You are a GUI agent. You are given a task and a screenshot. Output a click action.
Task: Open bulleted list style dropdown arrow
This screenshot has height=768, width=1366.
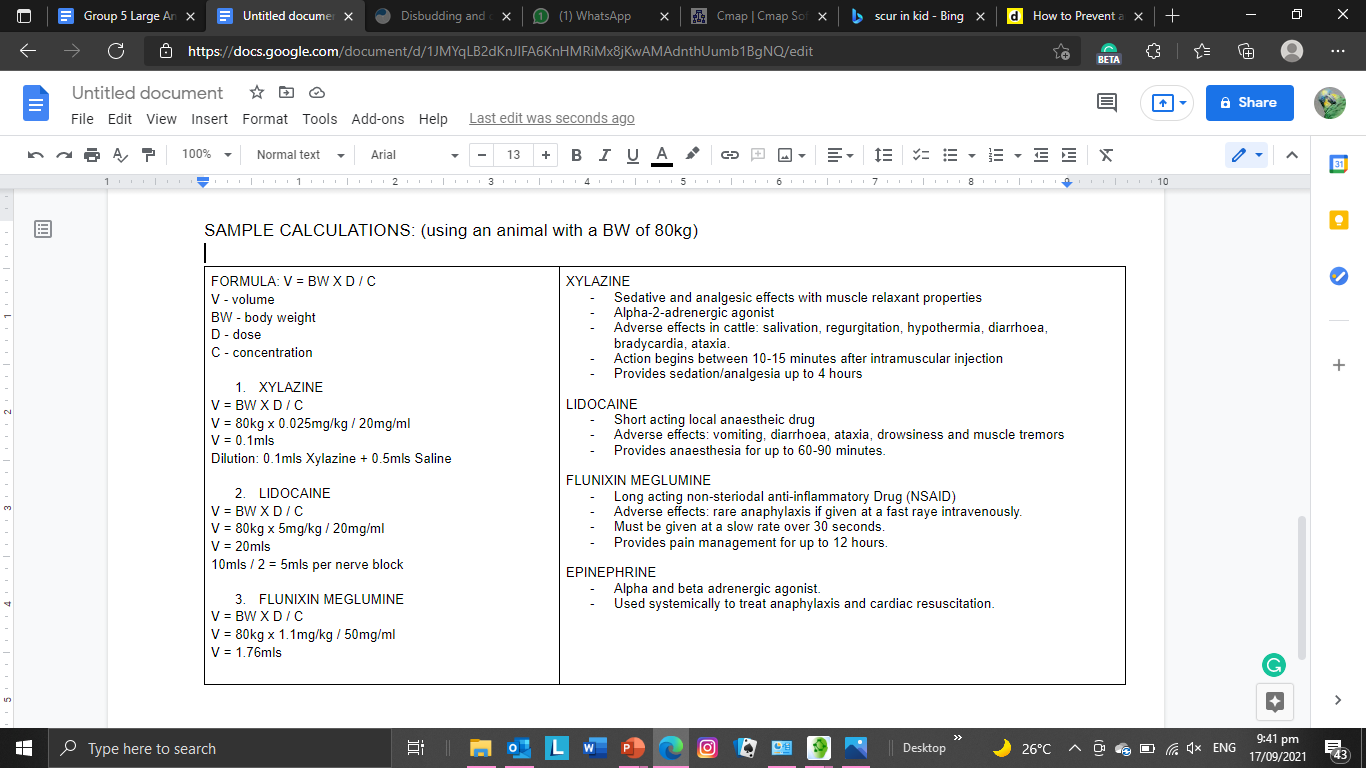tap(973, 155)
